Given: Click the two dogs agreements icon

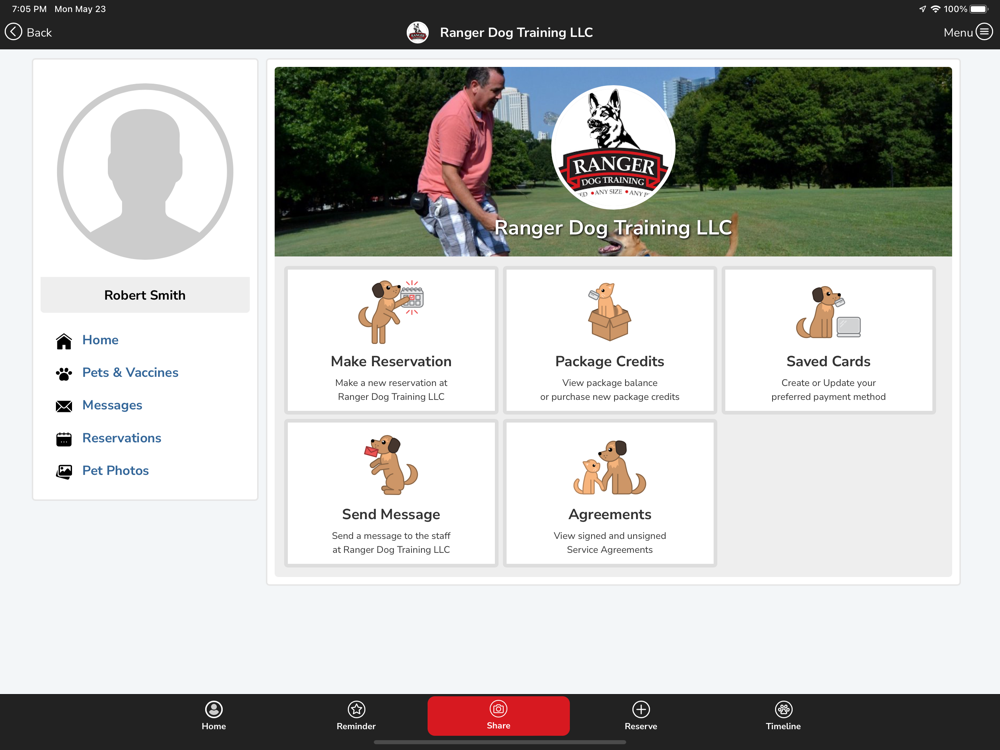Looking at the screenshot, I should (610, 467).
